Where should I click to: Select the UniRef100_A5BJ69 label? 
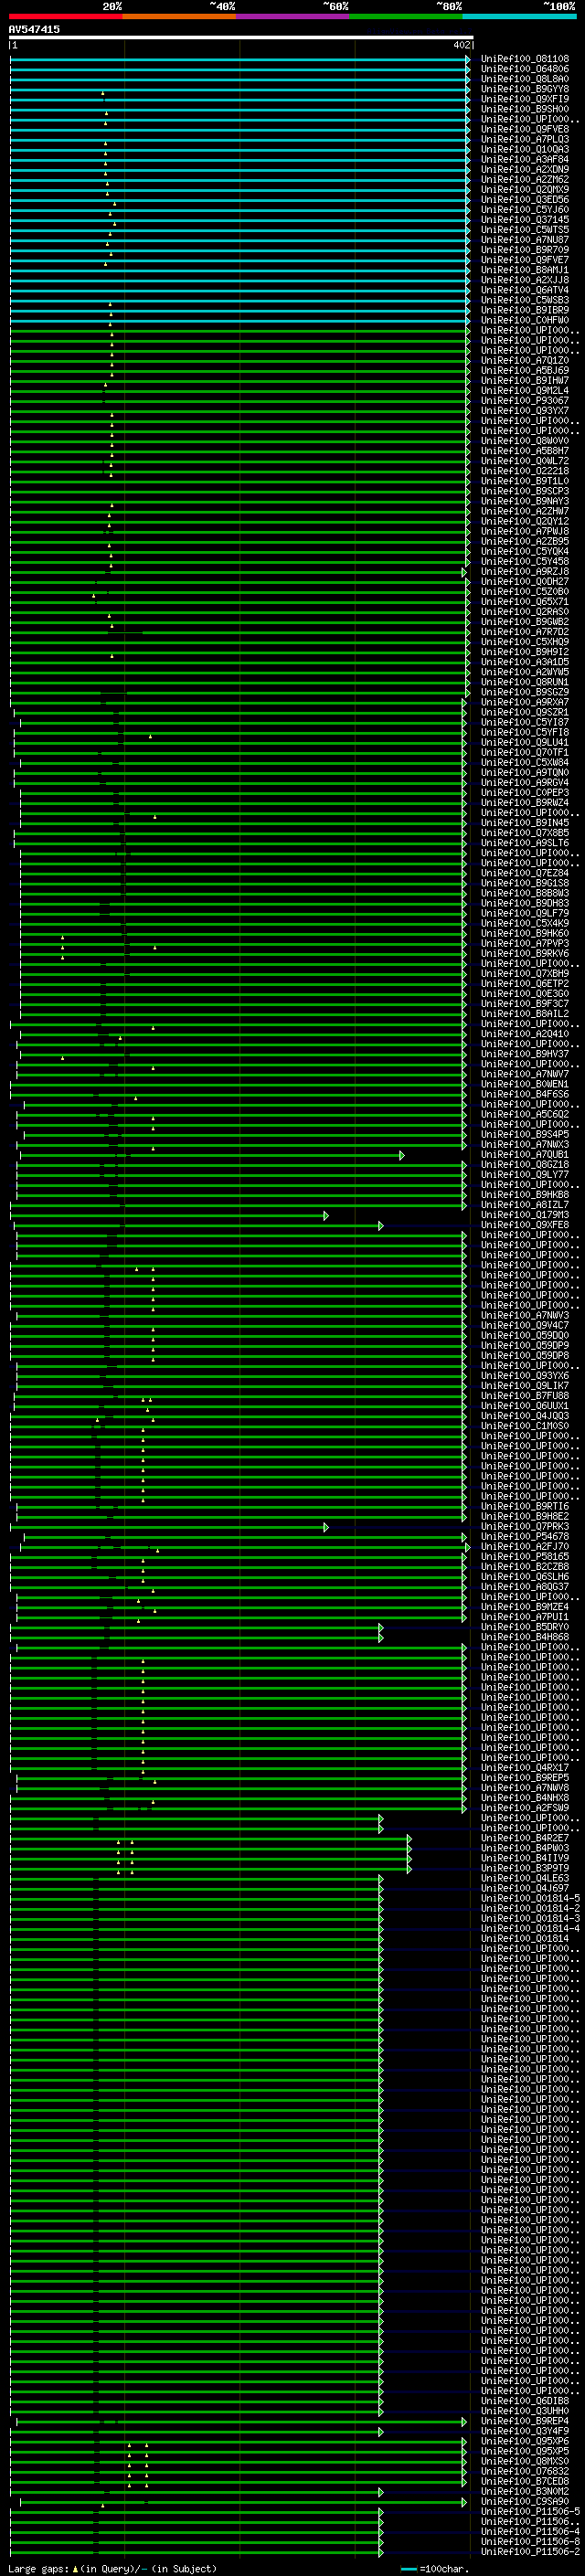point(525,370)
